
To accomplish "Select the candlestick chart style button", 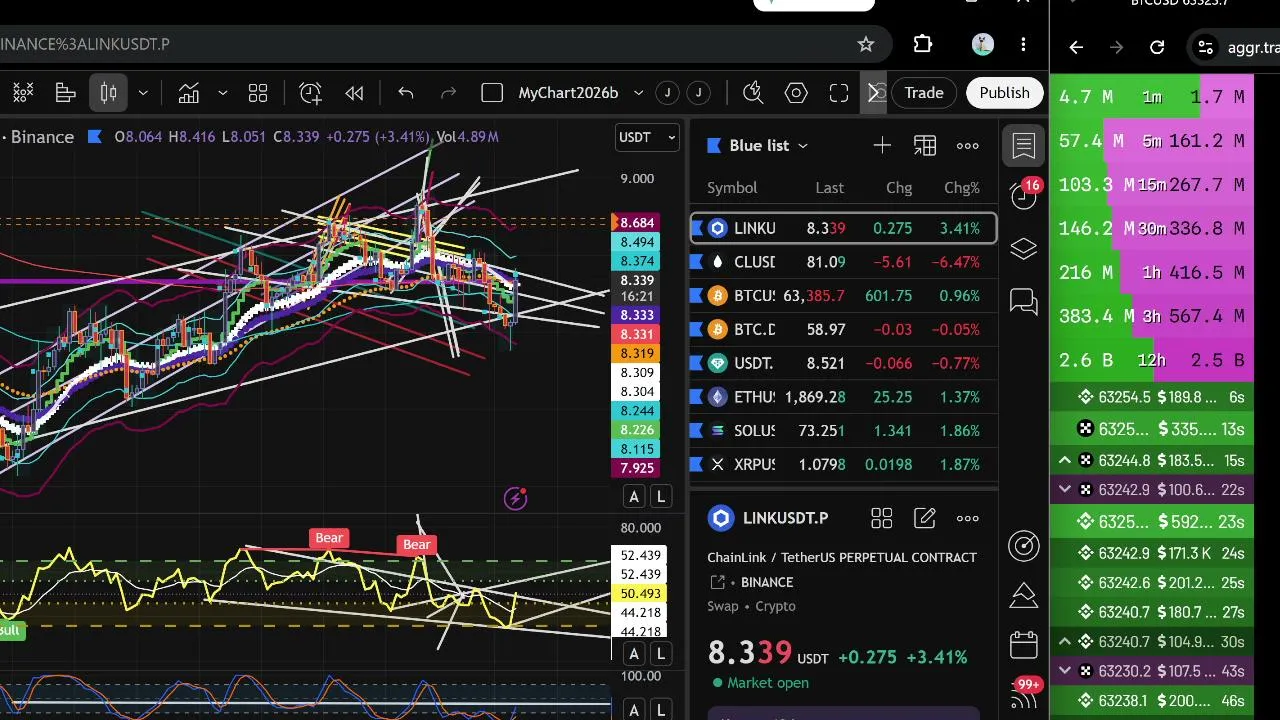I will pyautogui.click(x=108, y=93).
